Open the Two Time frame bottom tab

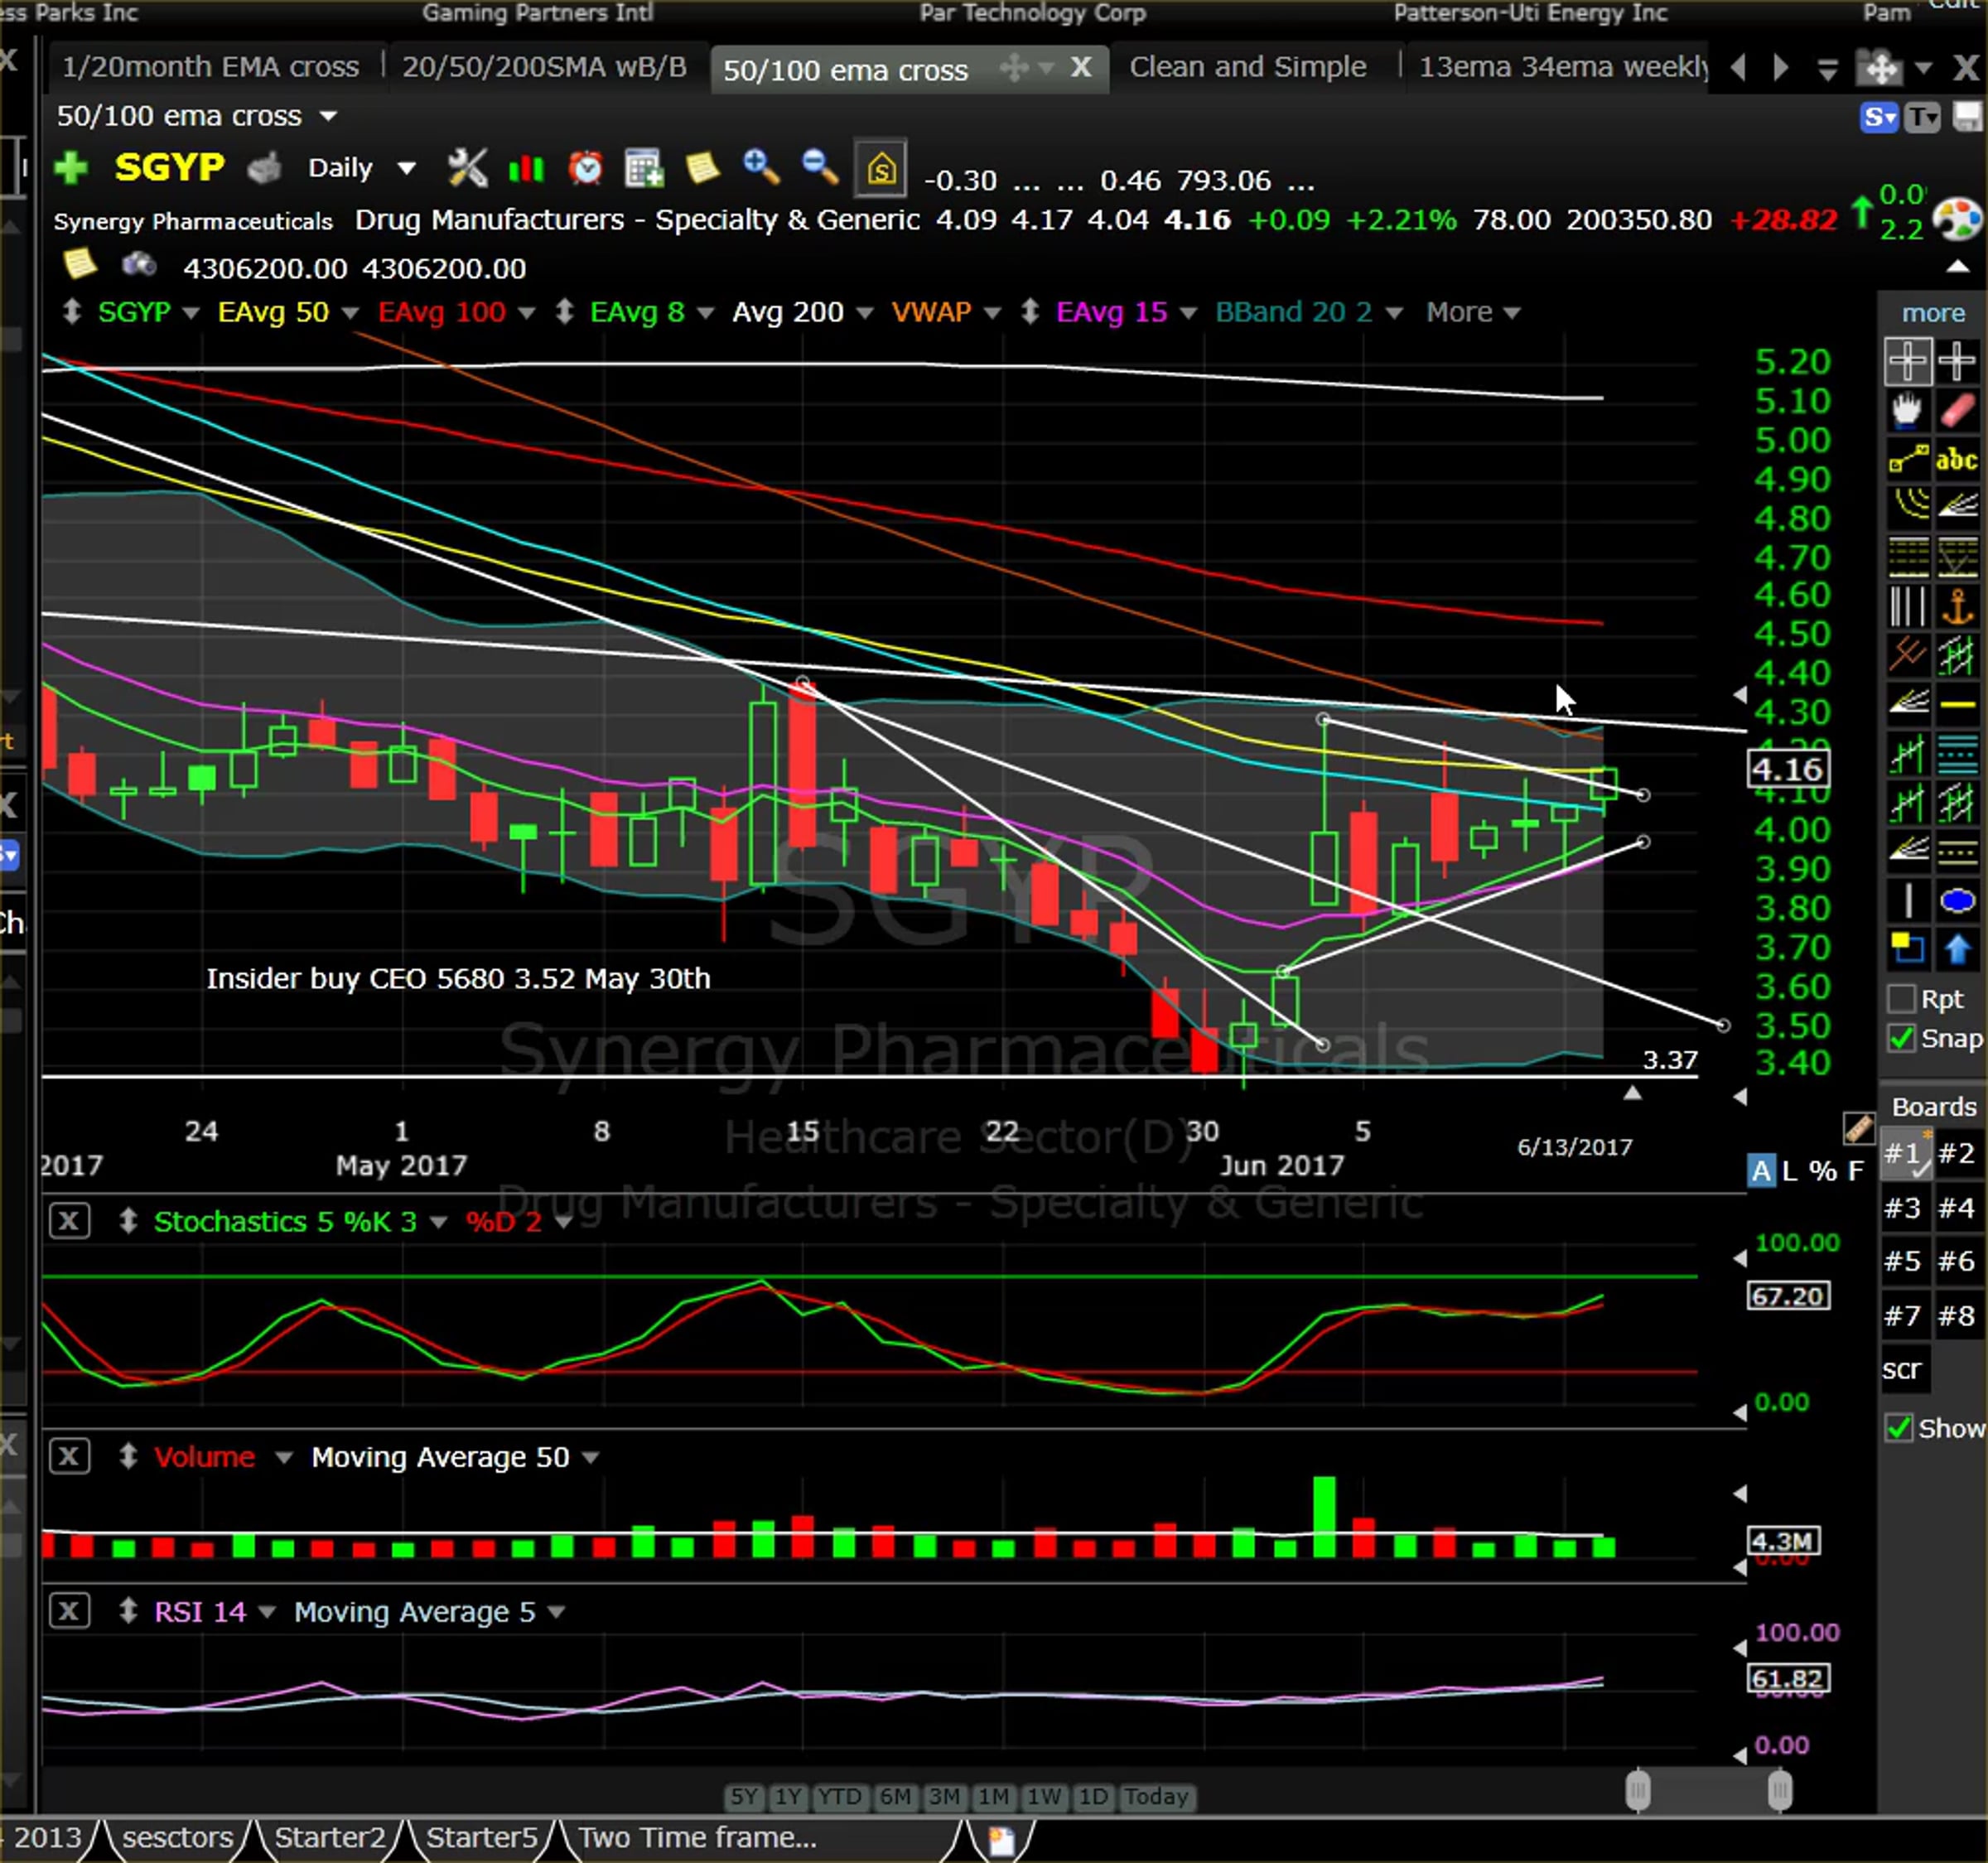(x=697, y=1838)
